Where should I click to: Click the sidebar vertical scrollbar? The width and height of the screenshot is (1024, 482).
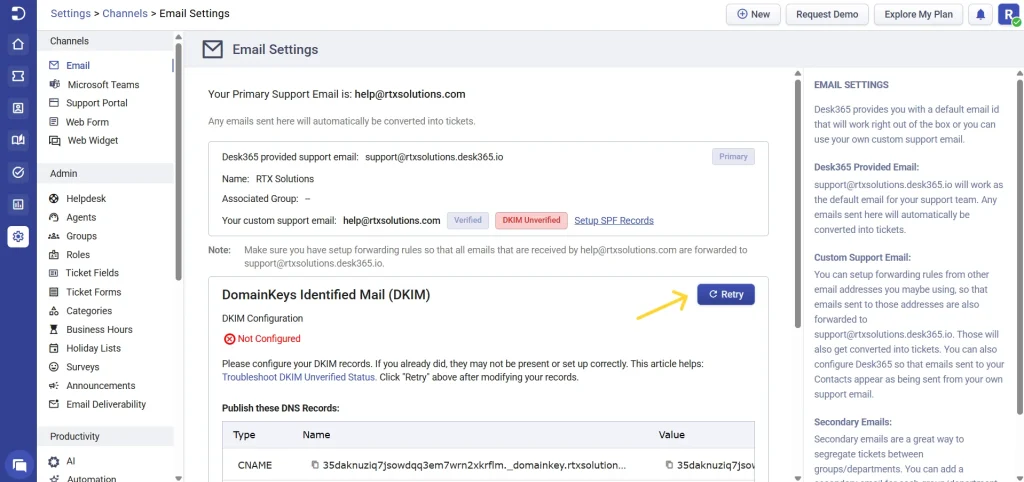click(x=178, y=160)
